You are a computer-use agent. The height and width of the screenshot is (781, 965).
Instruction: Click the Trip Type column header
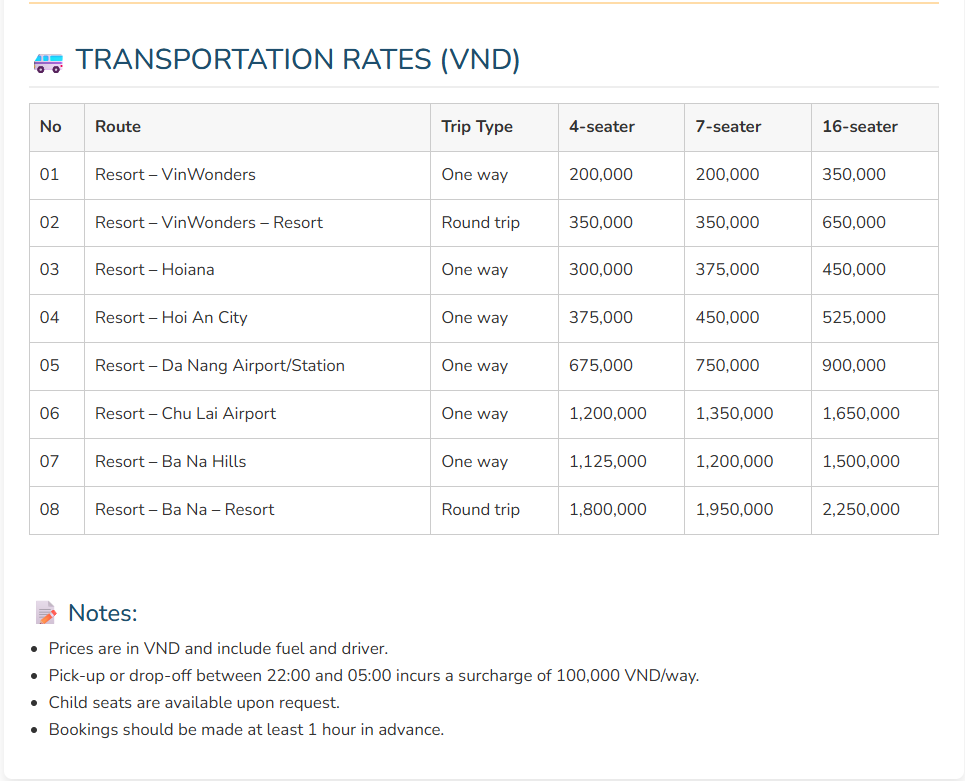point(477,127)
